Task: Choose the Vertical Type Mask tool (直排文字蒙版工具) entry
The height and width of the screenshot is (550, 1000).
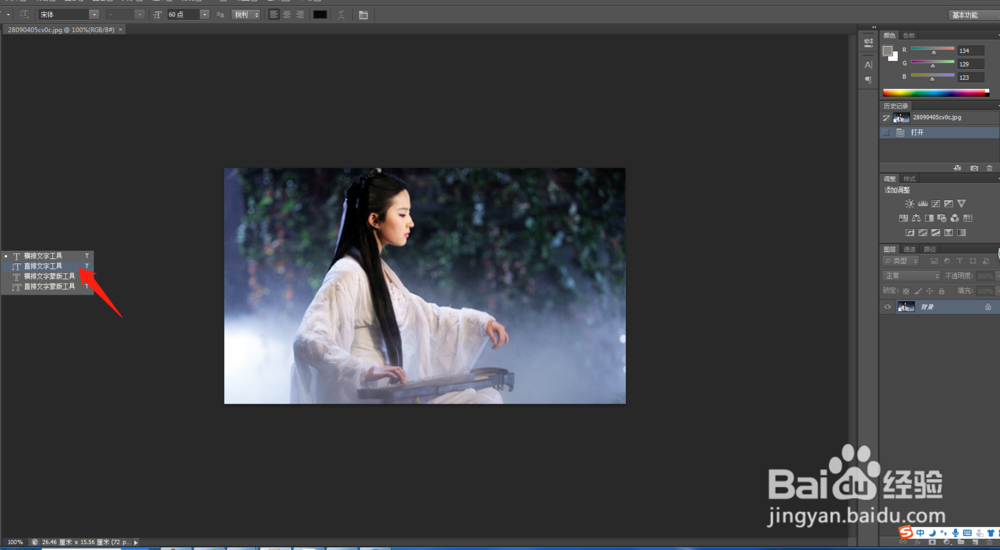Action: 47,286
